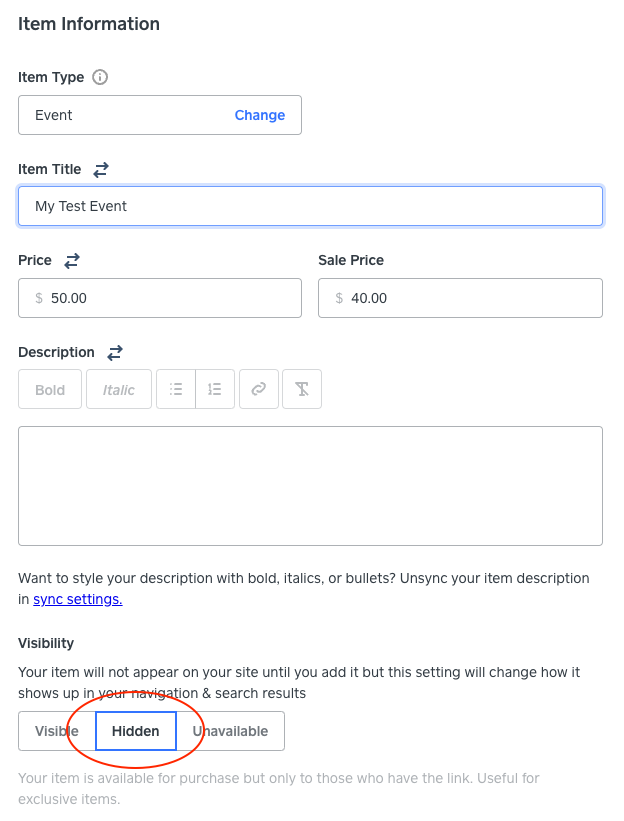This screenshot has height=821, width=624.
Task: Click the Event item type box
Action: pos(160,115)
